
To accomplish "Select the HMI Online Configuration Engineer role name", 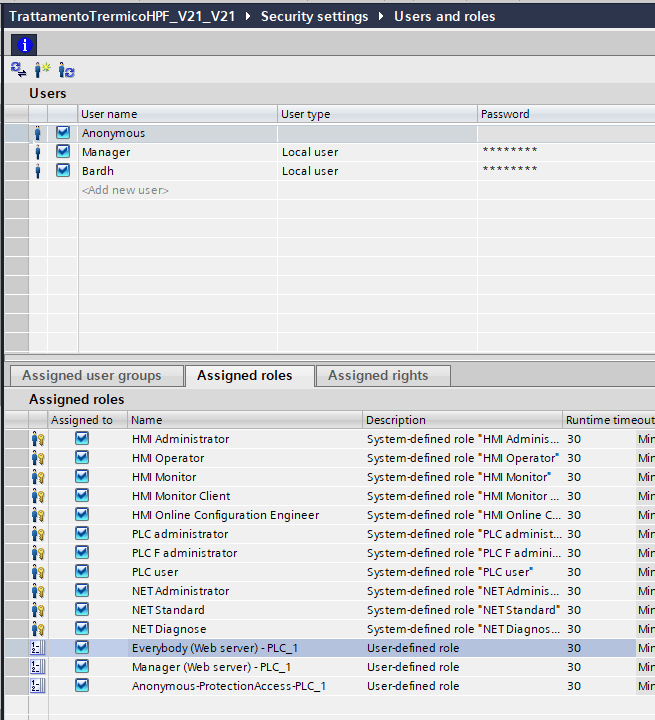I will pyautogui.click(x=226, y=515).
